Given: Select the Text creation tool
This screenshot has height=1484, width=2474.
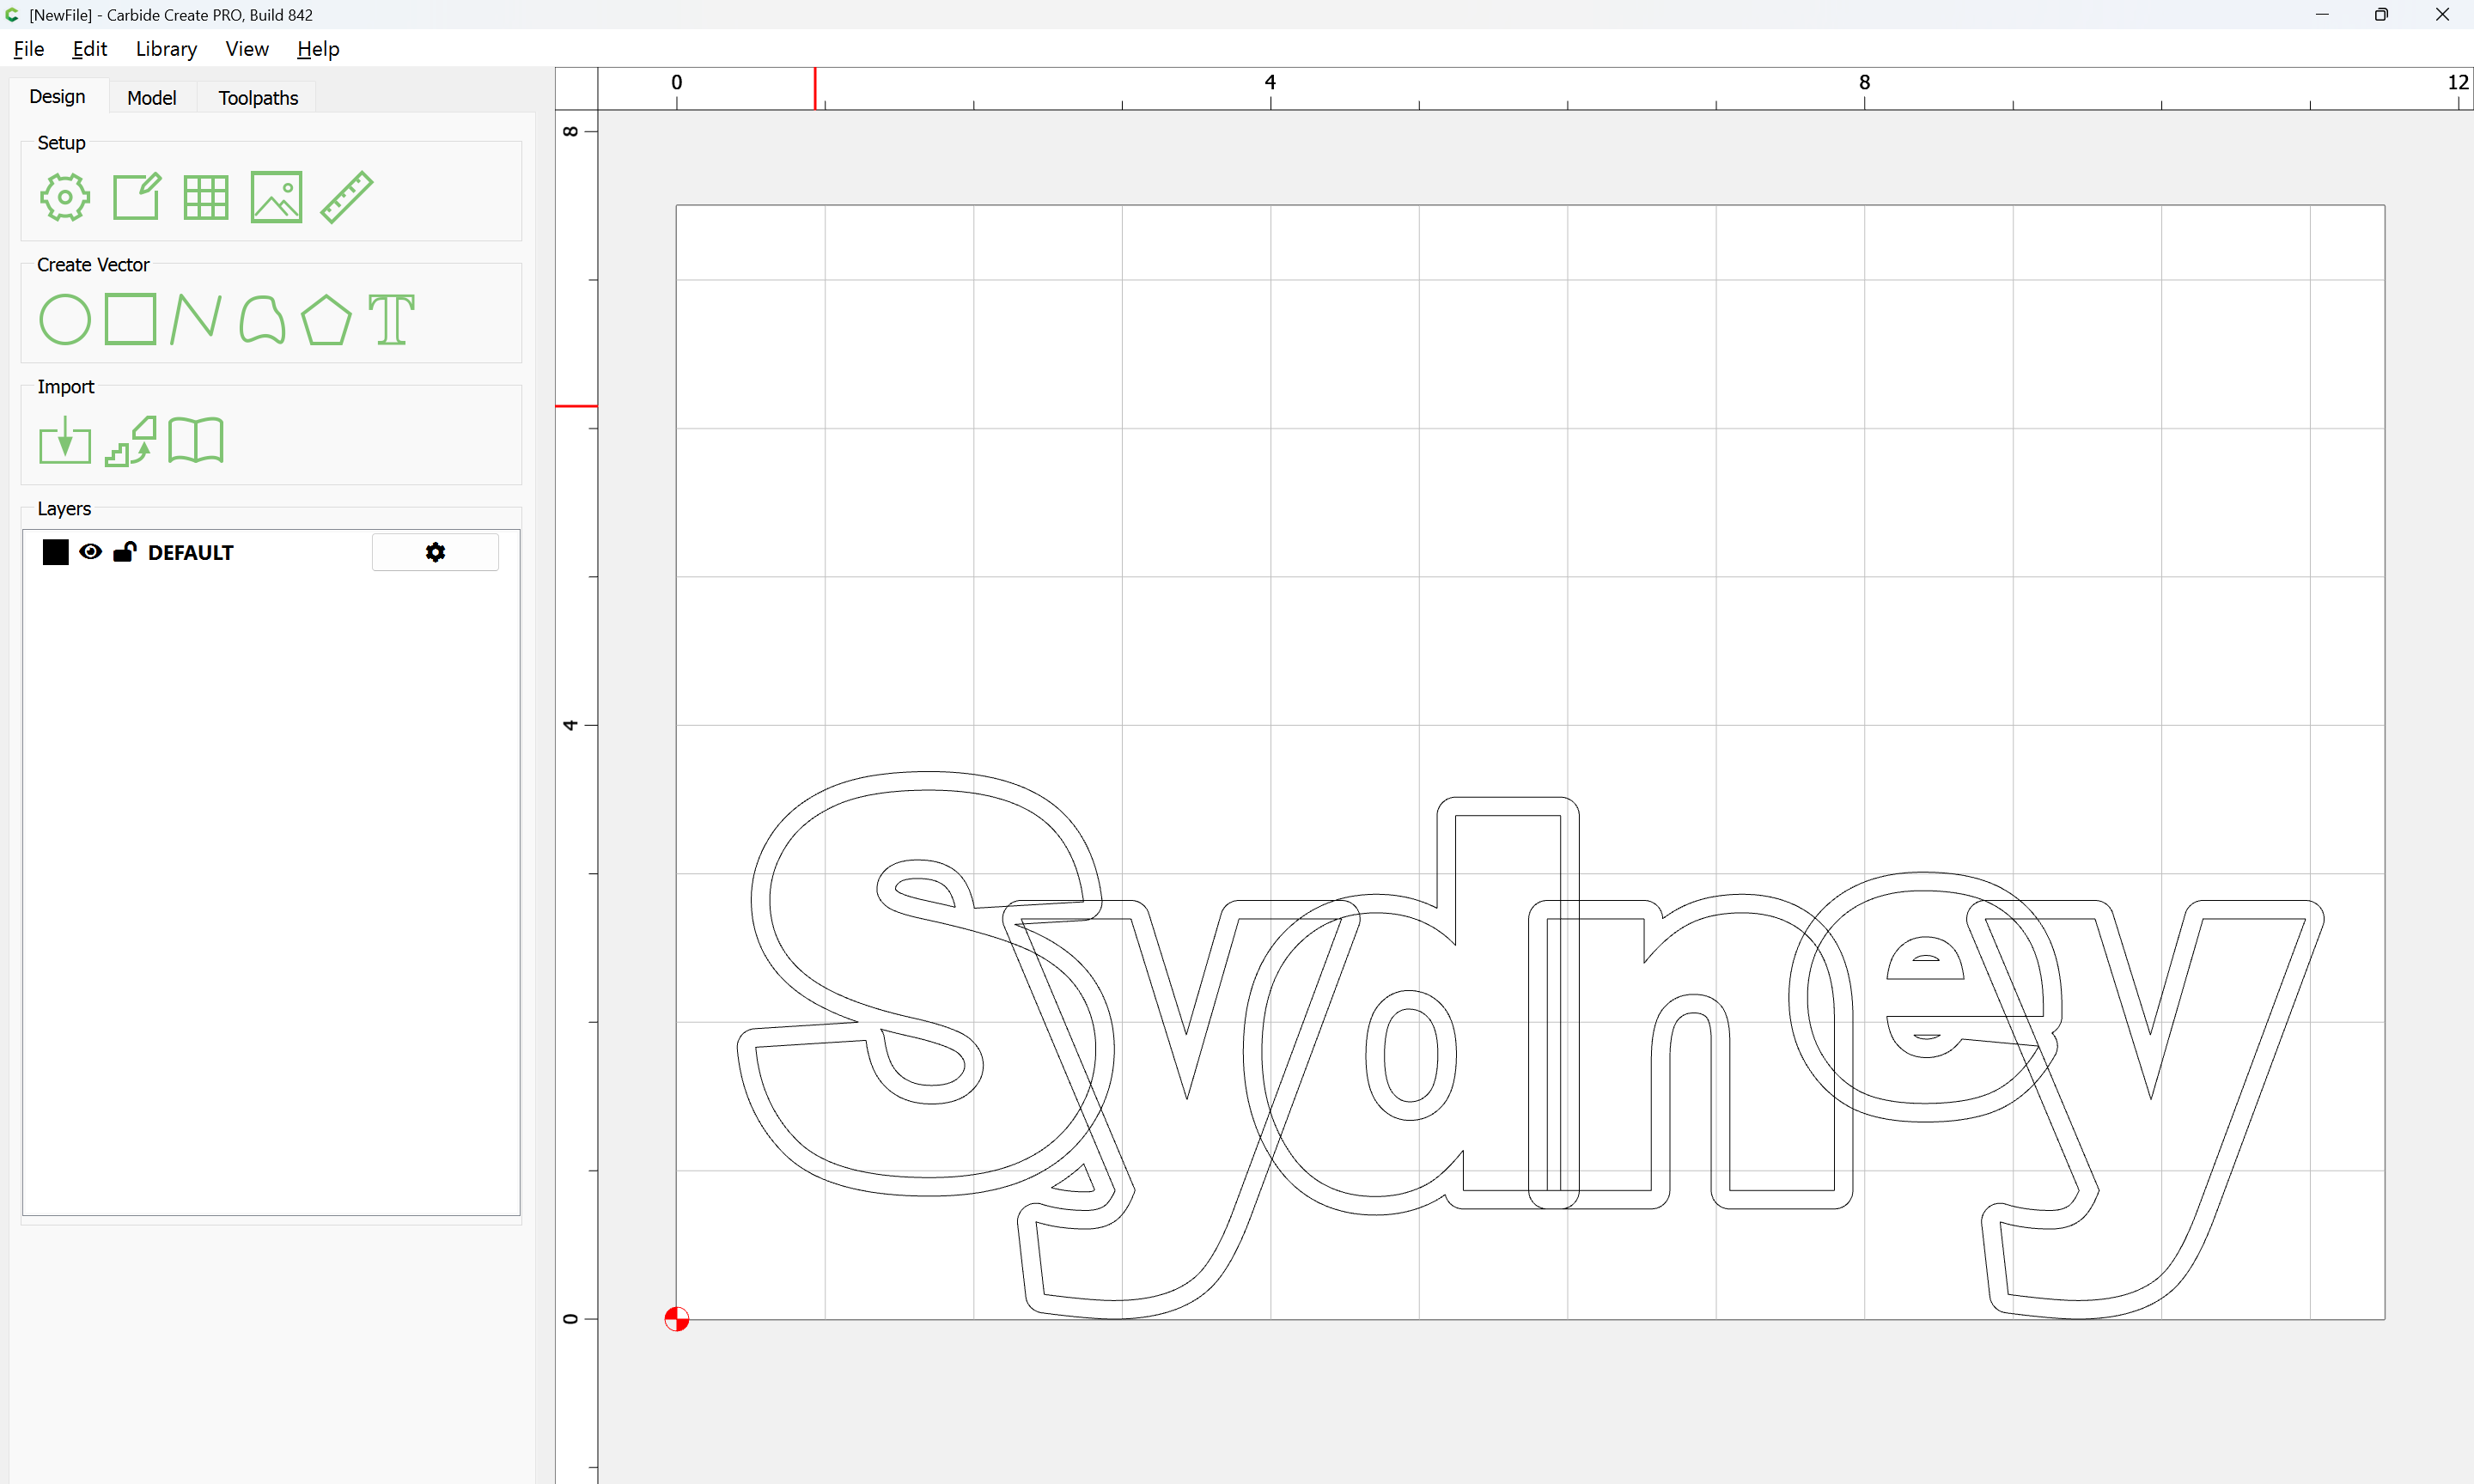Looking at the screenshot, I should coord(391,320).
